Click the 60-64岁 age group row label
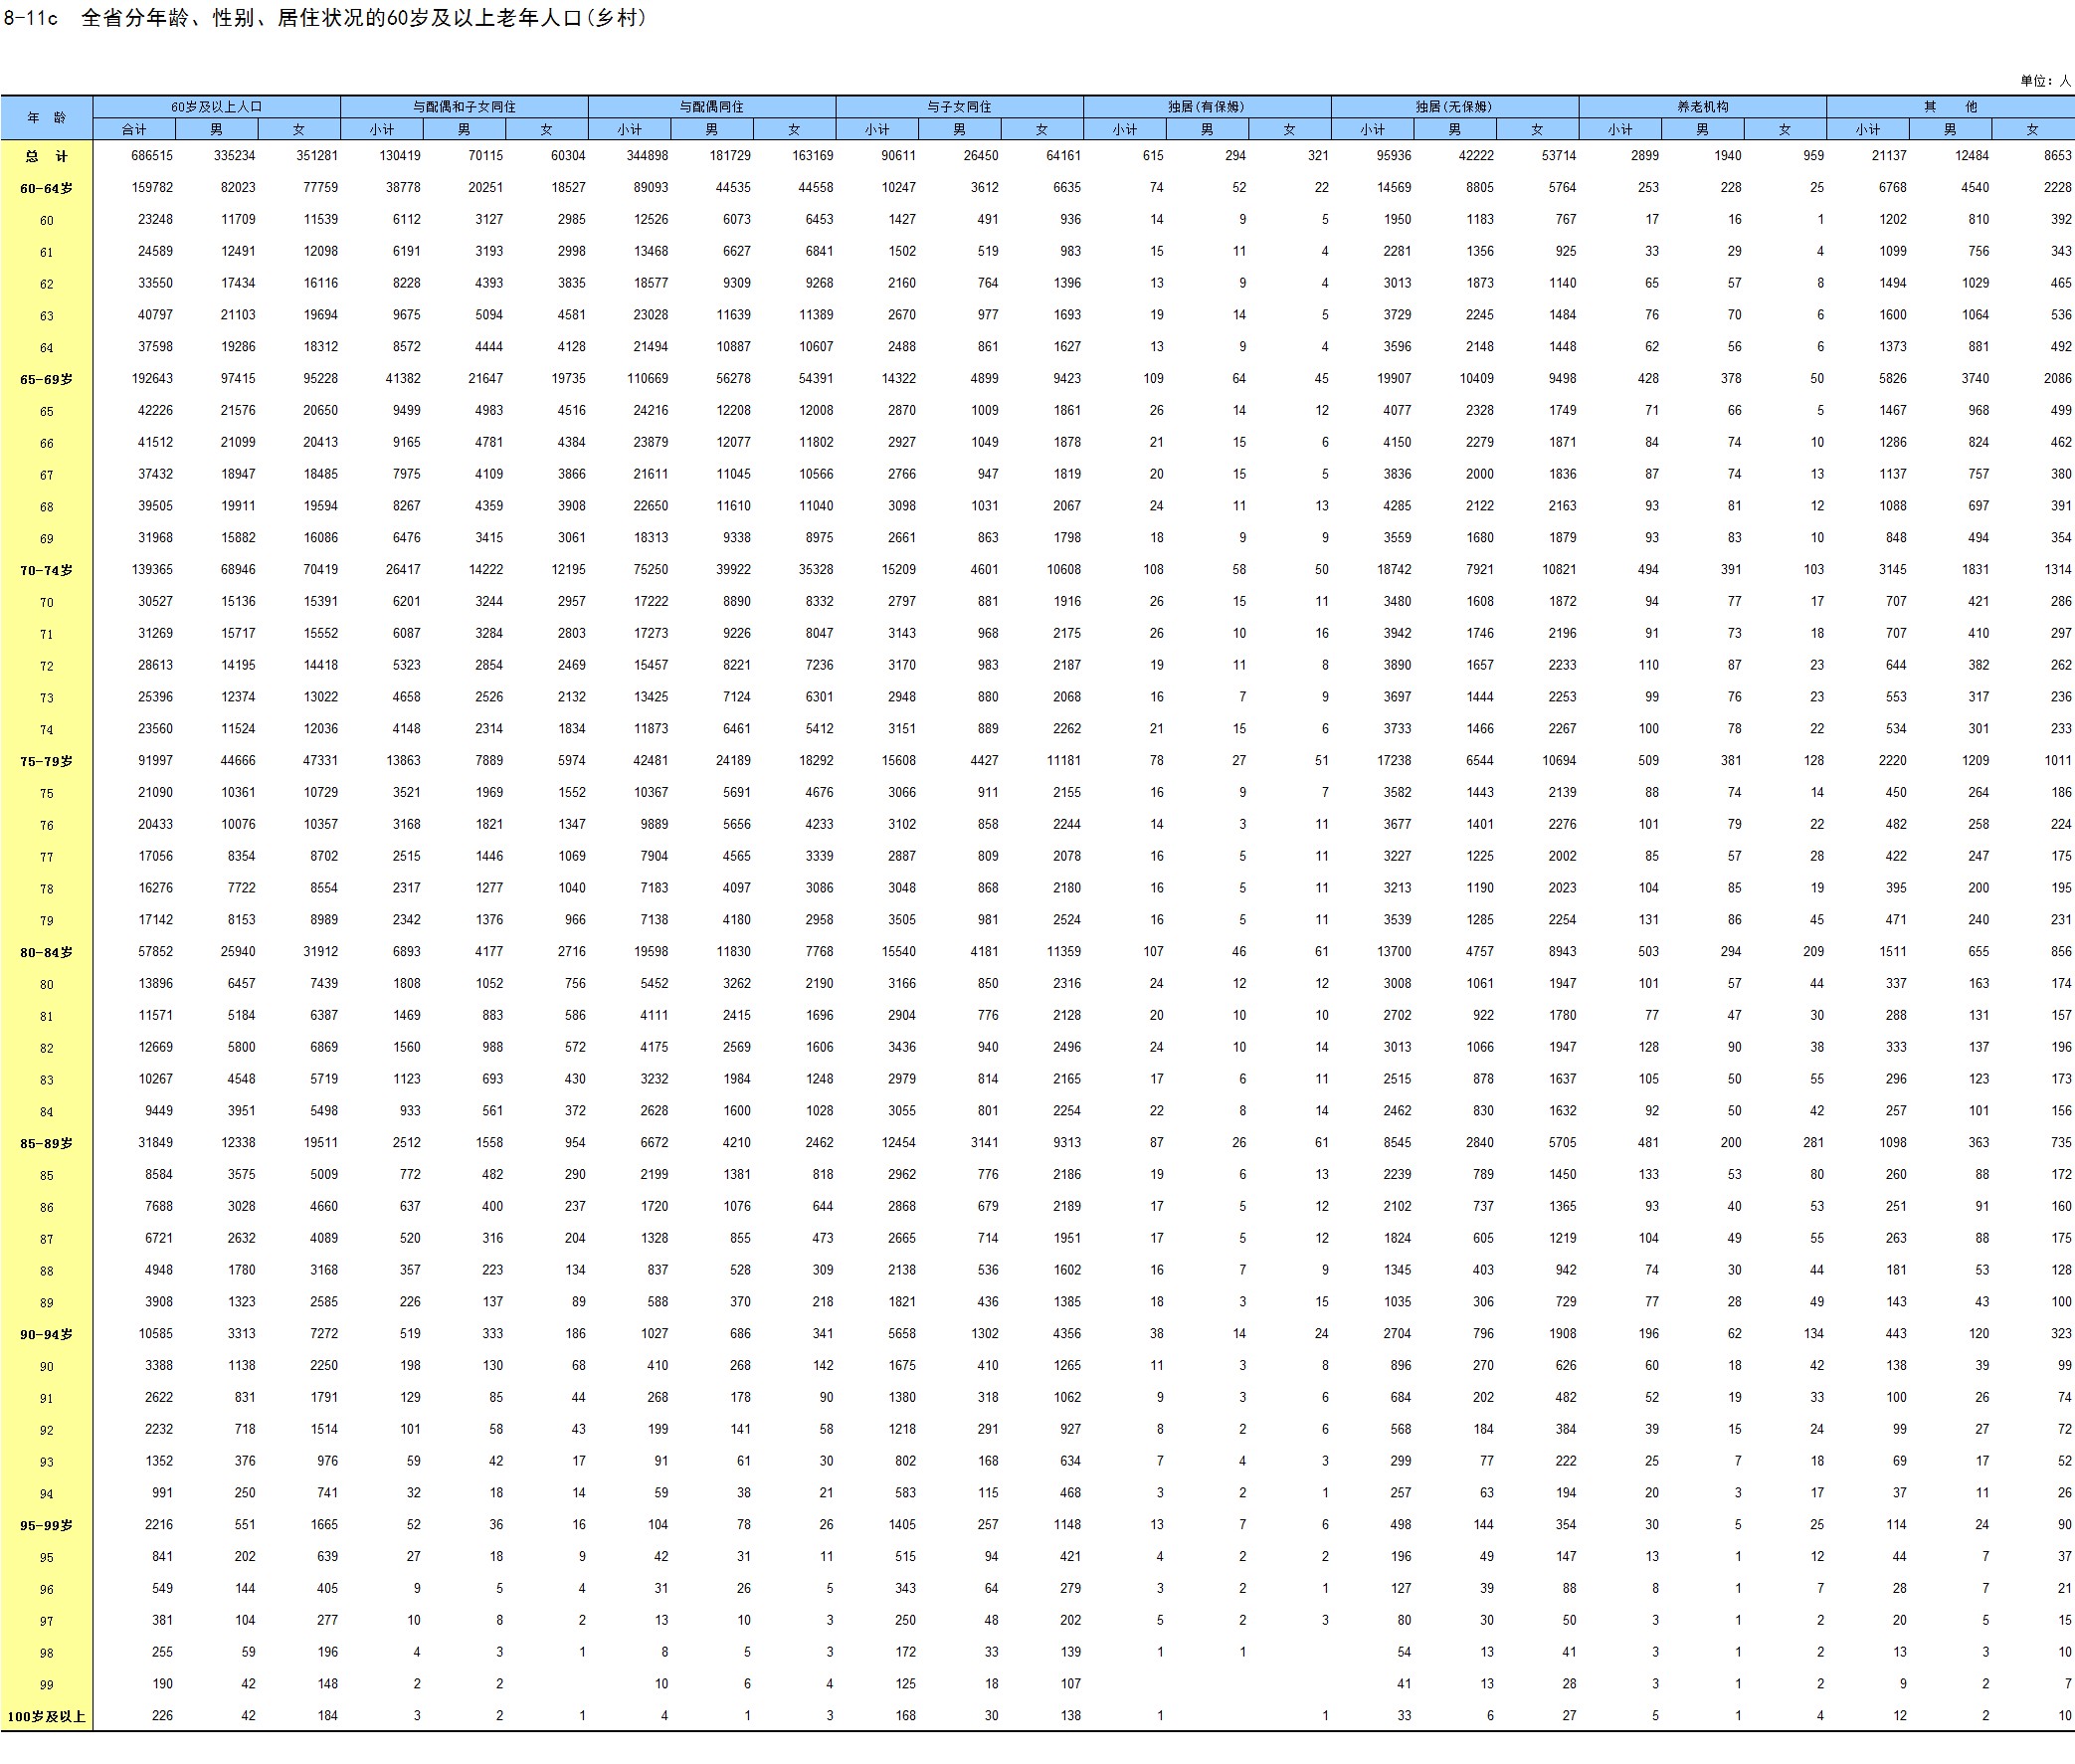Image resolution: width=2075 pixels, height=1764 pixels. tap(46, 188)
